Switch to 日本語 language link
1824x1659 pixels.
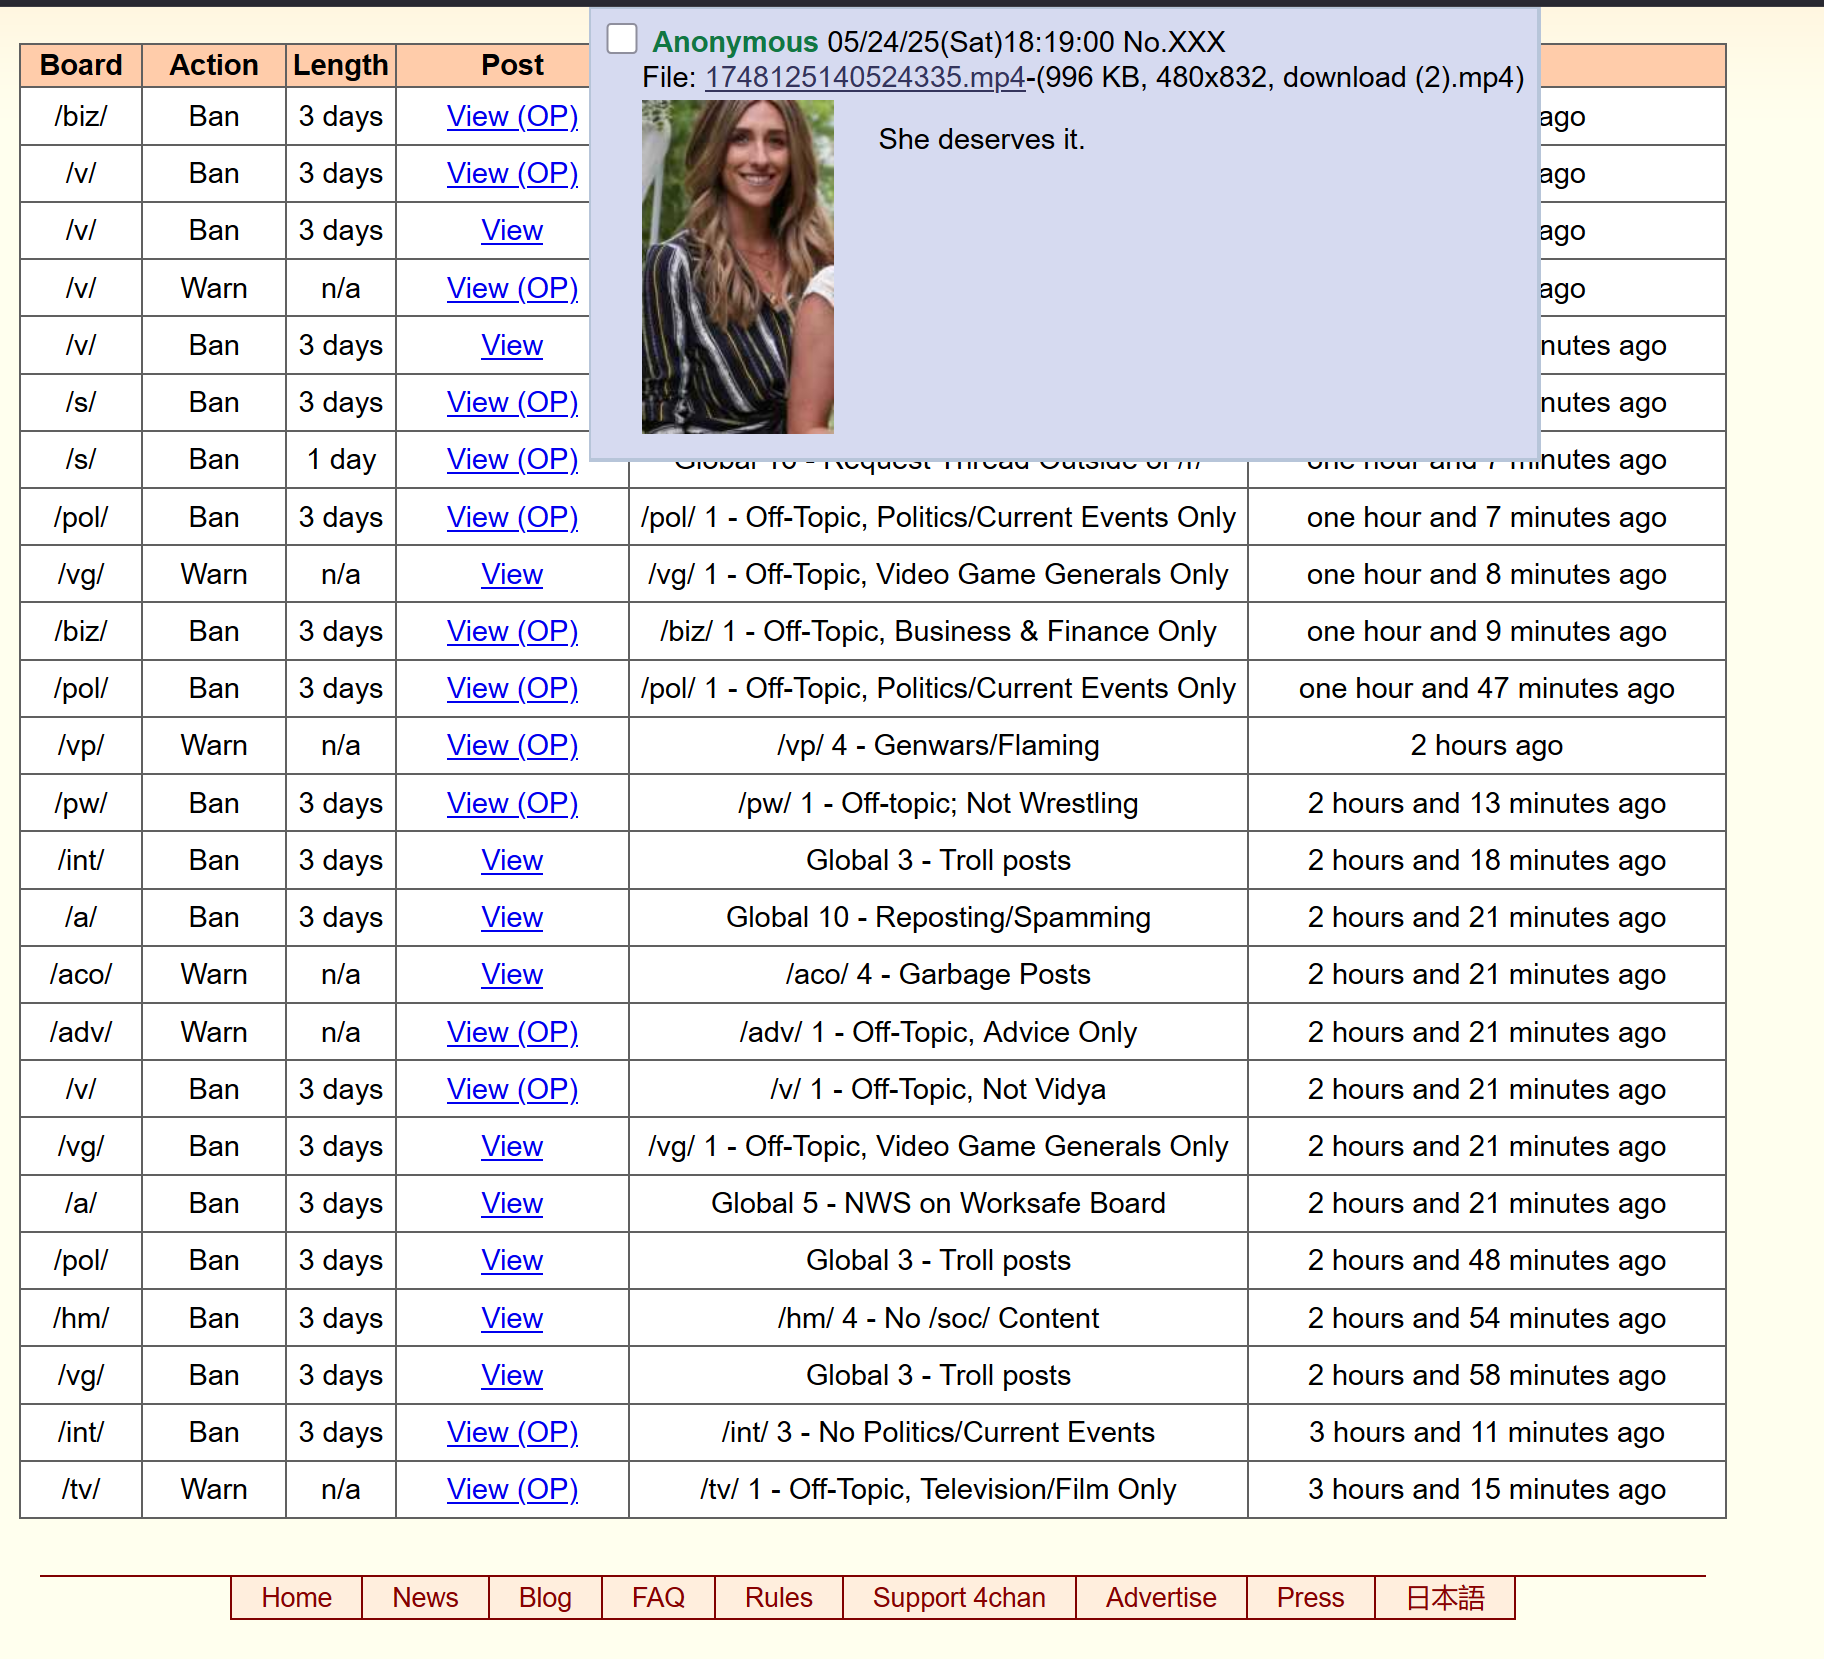1445,1597
